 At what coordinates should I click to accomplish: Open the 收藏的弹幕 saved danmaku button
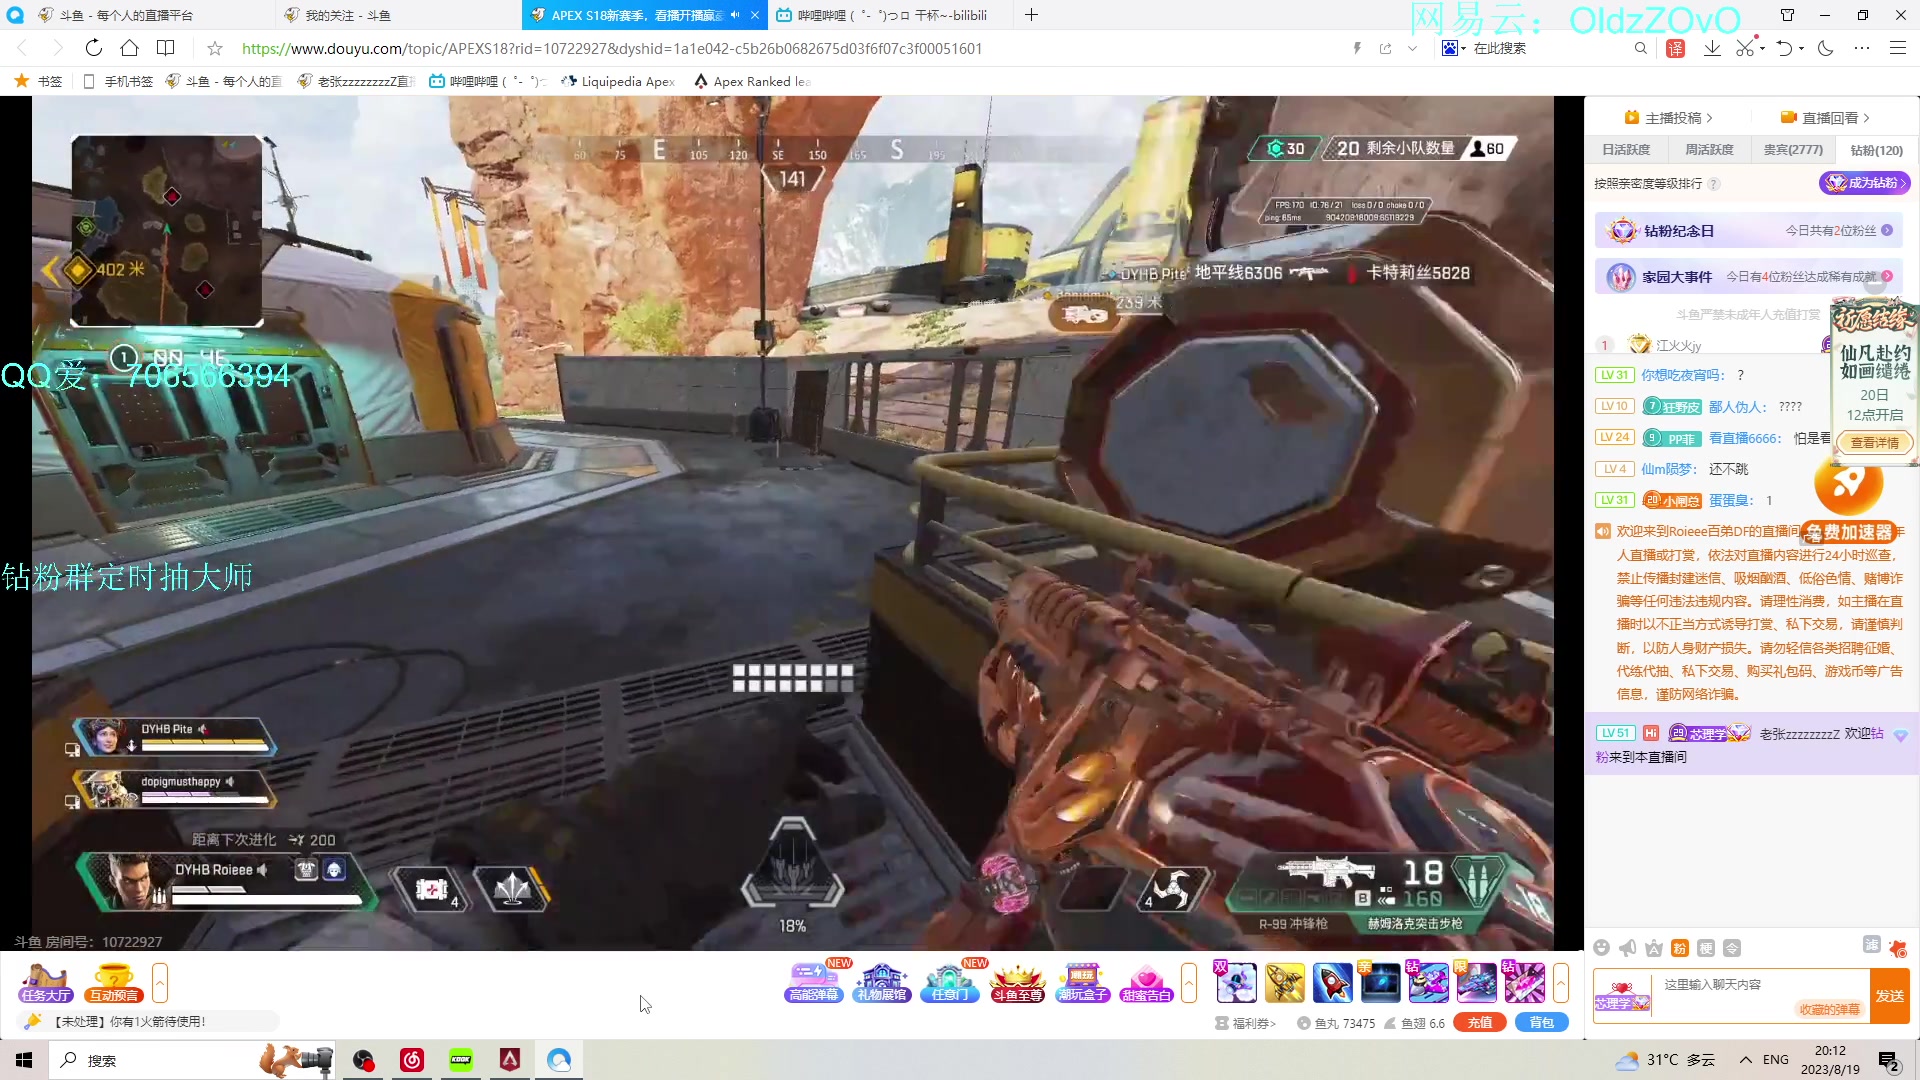point(1830,1009)
